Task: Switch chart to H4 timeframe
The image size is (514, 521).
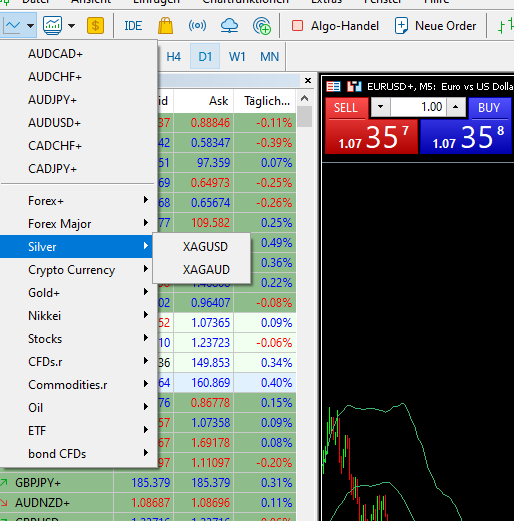Action: point(173,56)
